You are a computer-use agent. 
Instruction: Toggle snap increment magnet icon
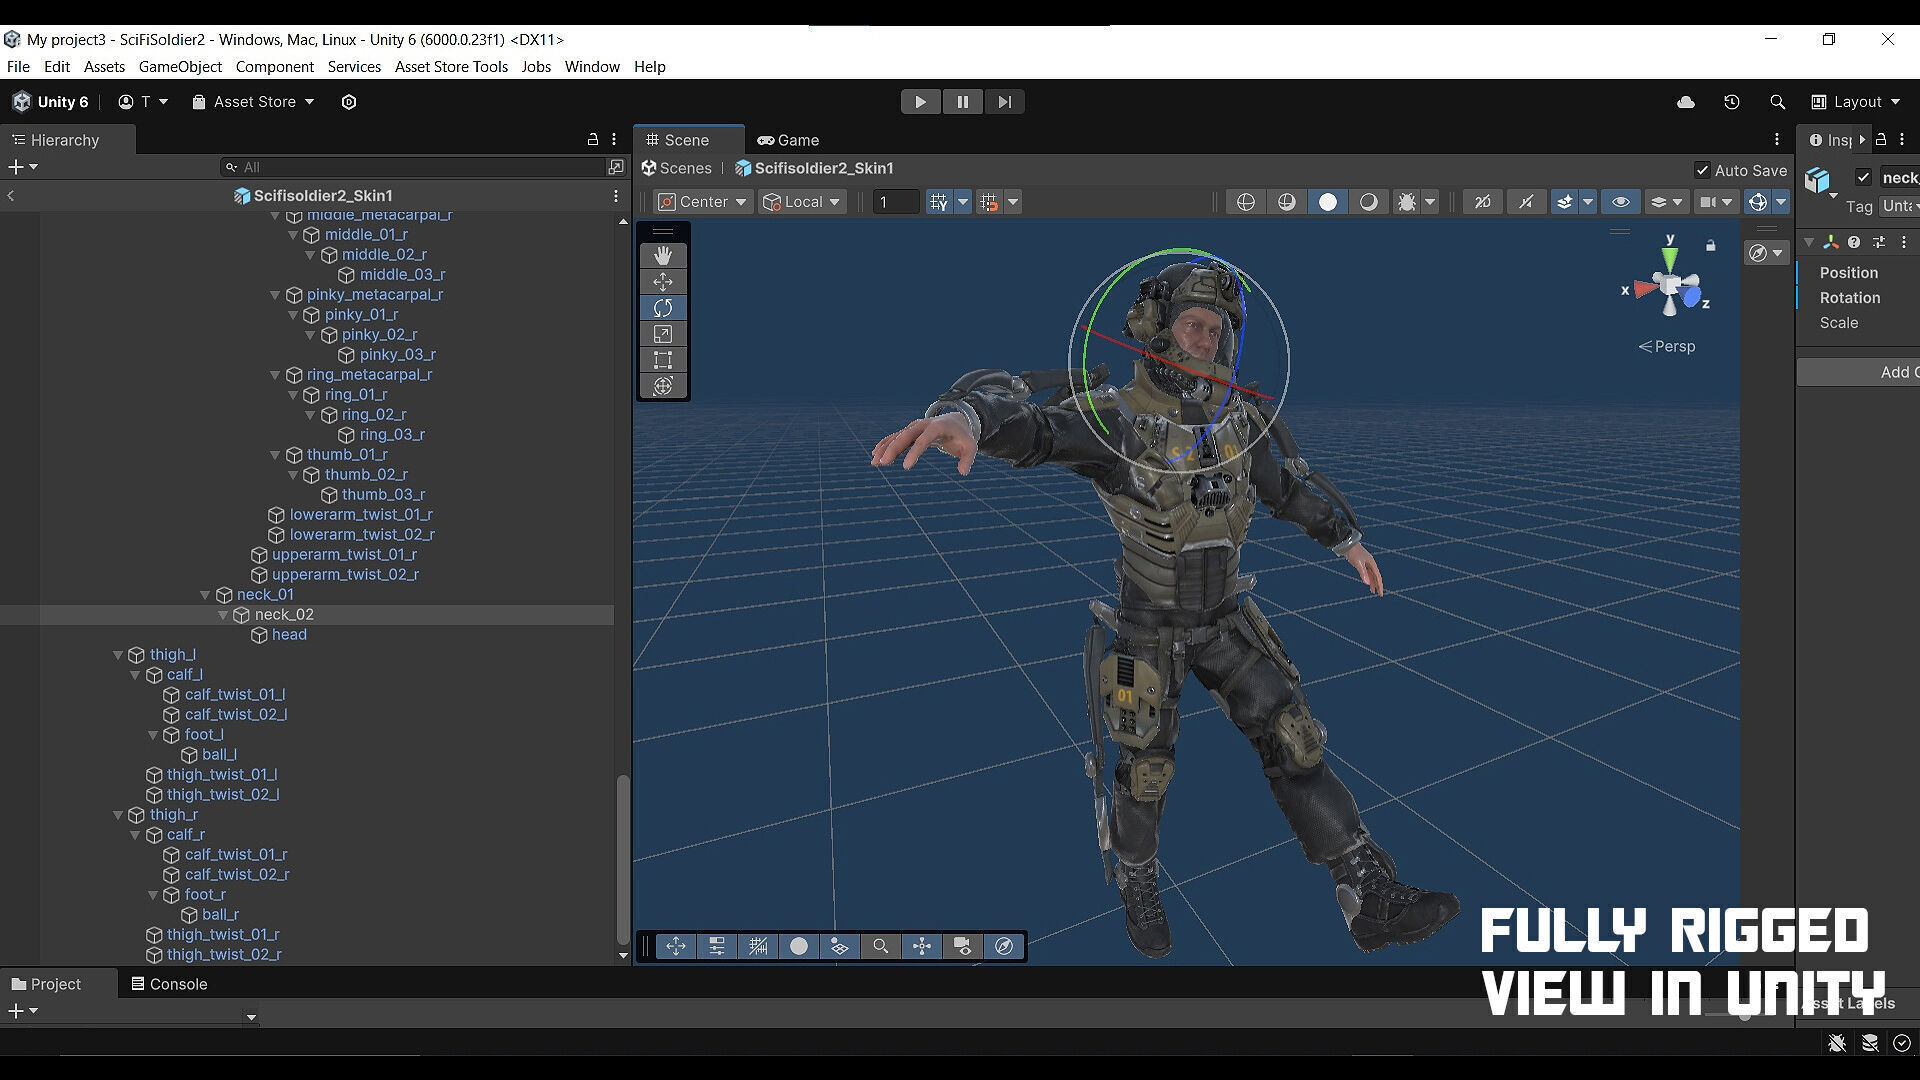coord(989,202)
